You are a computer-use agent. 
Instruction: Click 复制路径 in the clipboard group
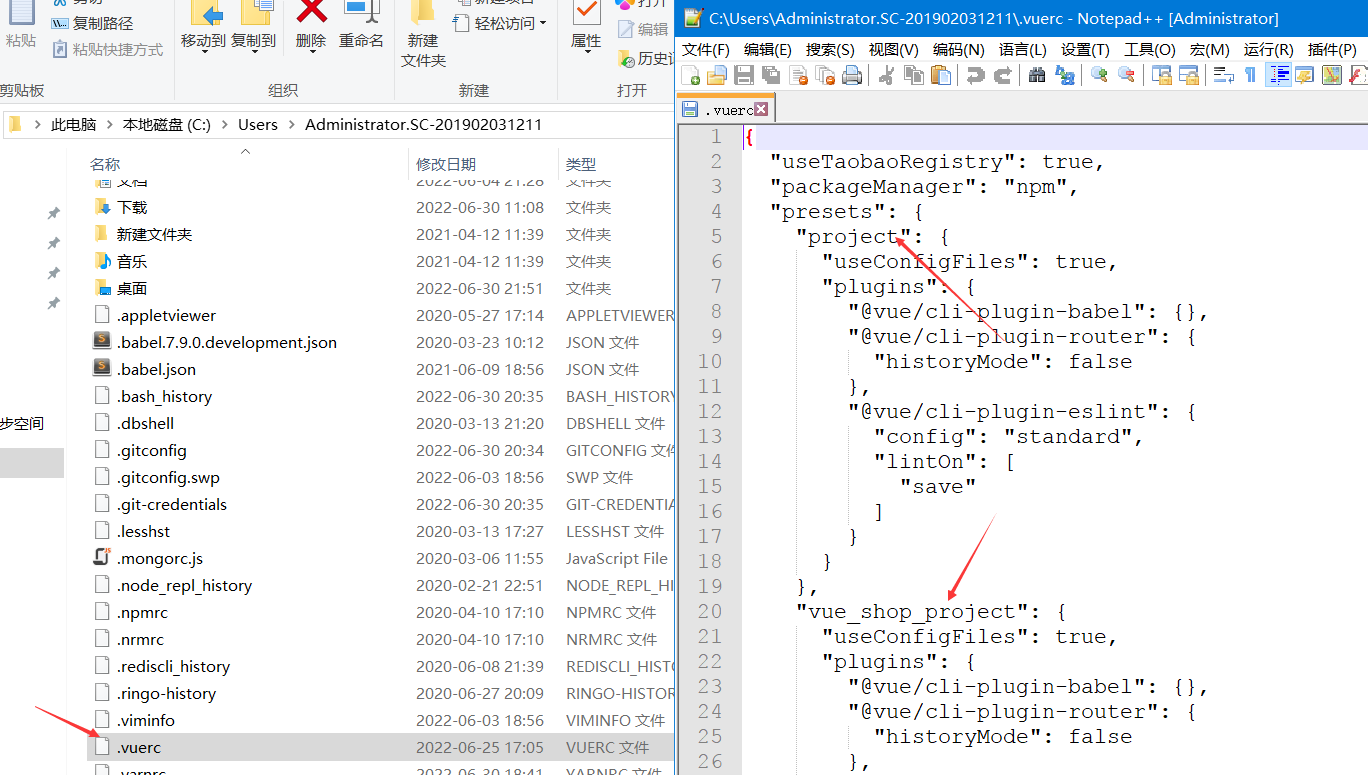click(x=92, y=23)
